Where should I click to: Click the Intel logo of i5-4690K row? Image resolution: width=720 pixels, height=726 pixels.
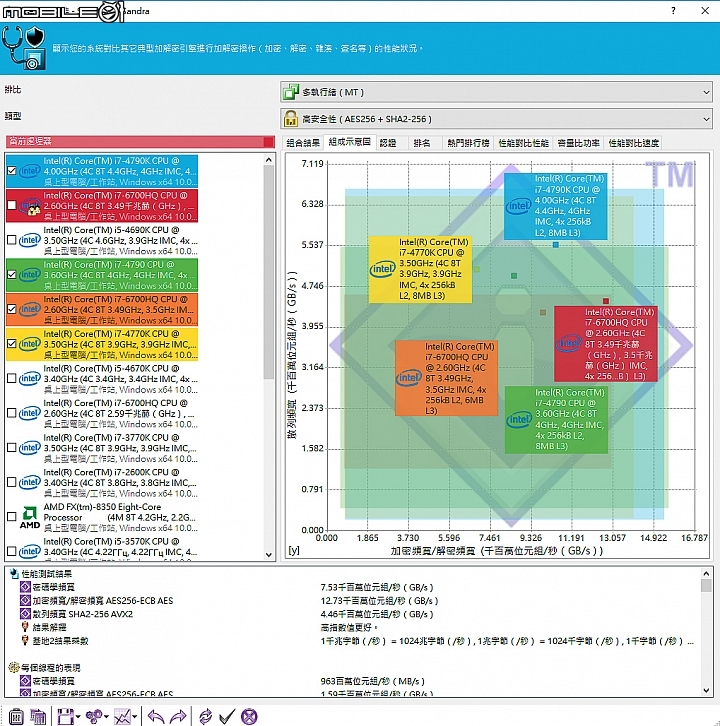tap(30, 240)
